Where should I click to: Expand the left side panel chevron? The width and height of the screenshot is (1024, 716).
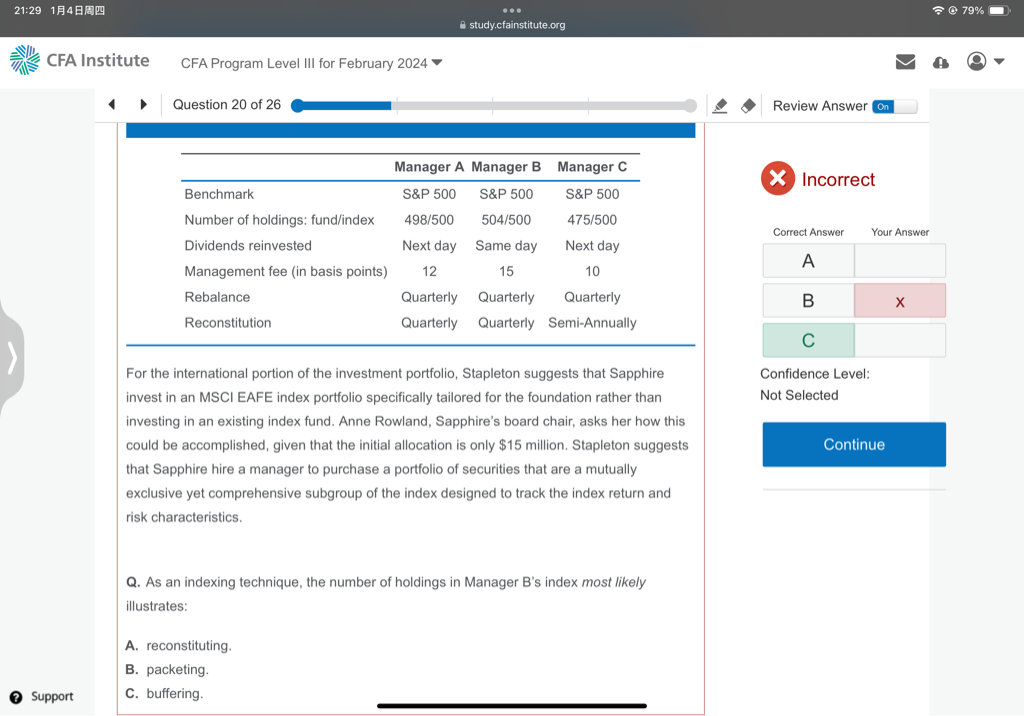point(12,356)
